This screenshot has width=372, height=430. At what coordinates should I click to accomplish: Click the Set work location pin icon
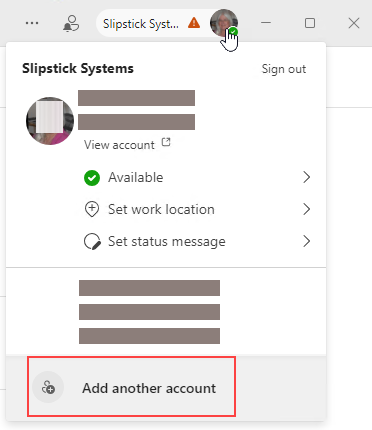click(x=92, y=209)
